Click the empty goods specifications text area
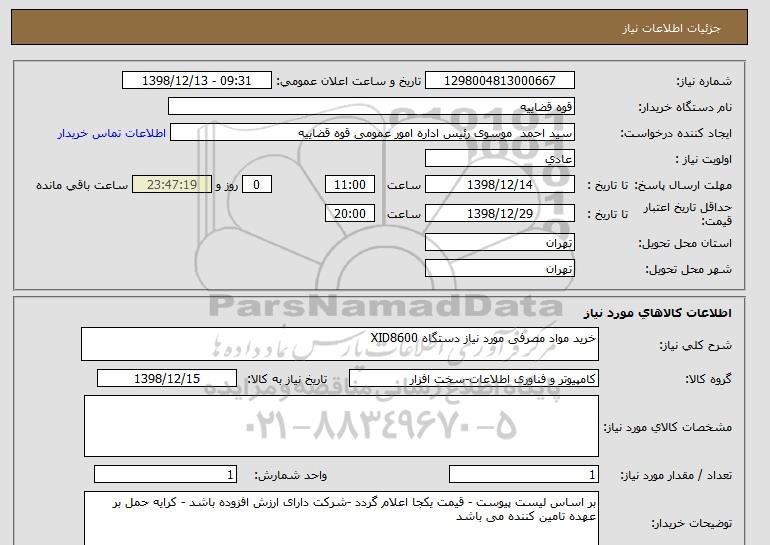 pyautogui.click(x=341, y=426)
